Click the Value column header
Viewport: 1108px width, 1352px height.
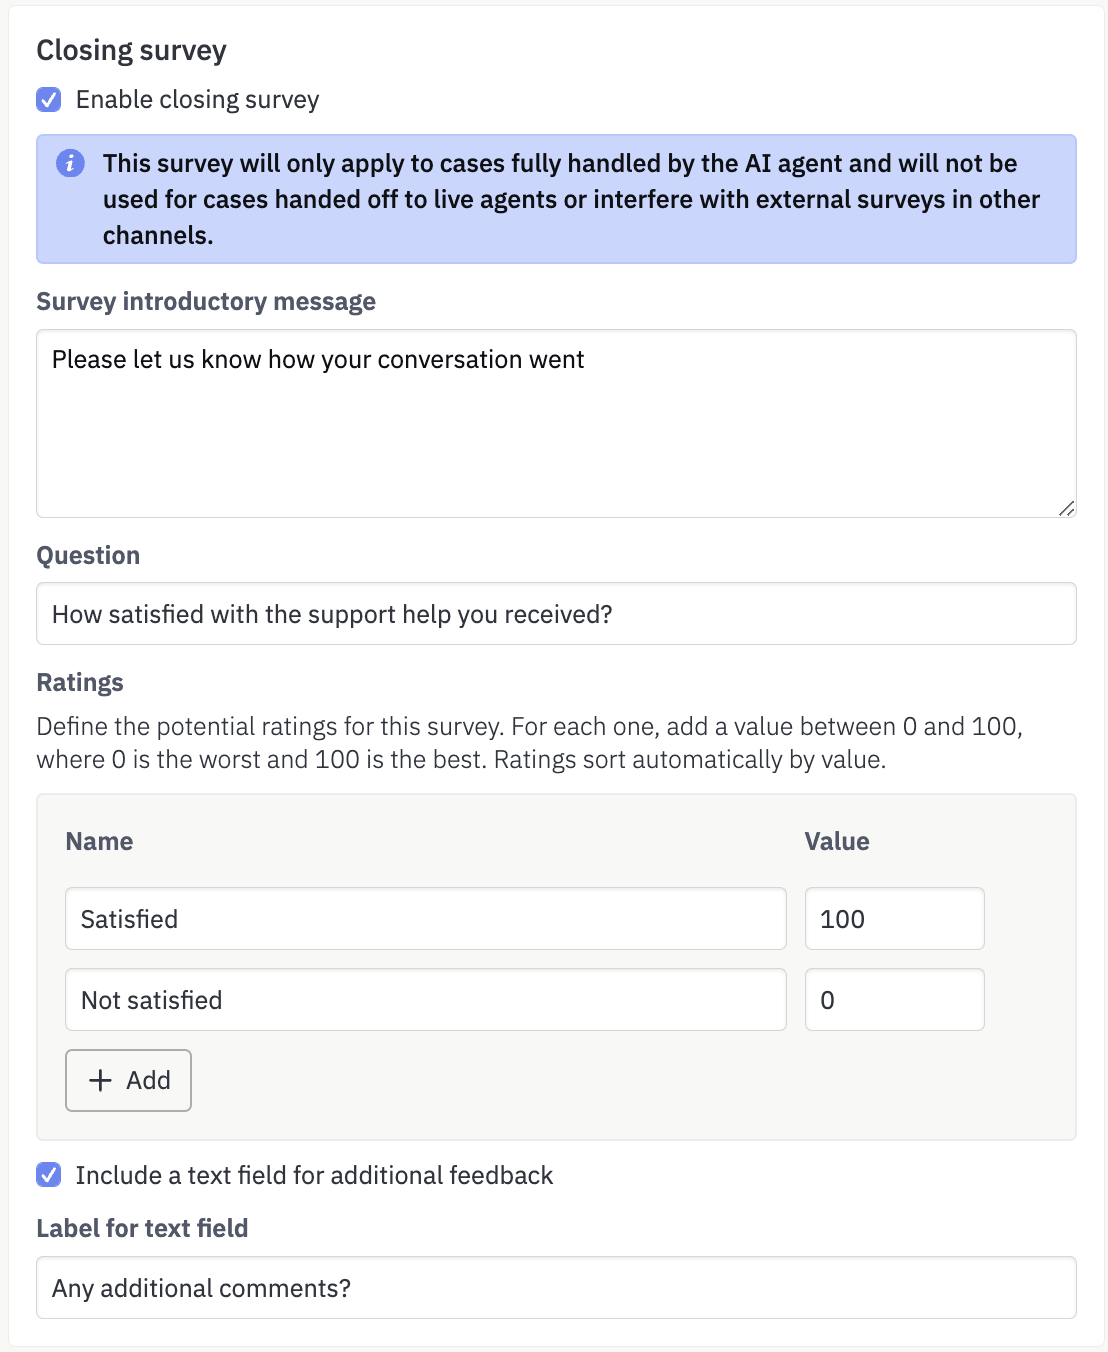tap(837, 841)
